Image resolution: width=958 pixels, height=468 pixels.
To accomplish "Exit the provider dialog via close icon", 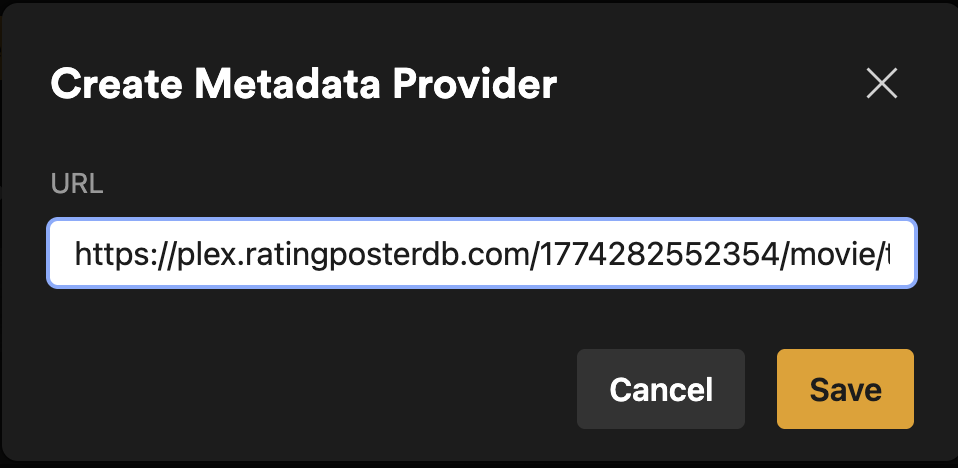I will click(882, 83).
